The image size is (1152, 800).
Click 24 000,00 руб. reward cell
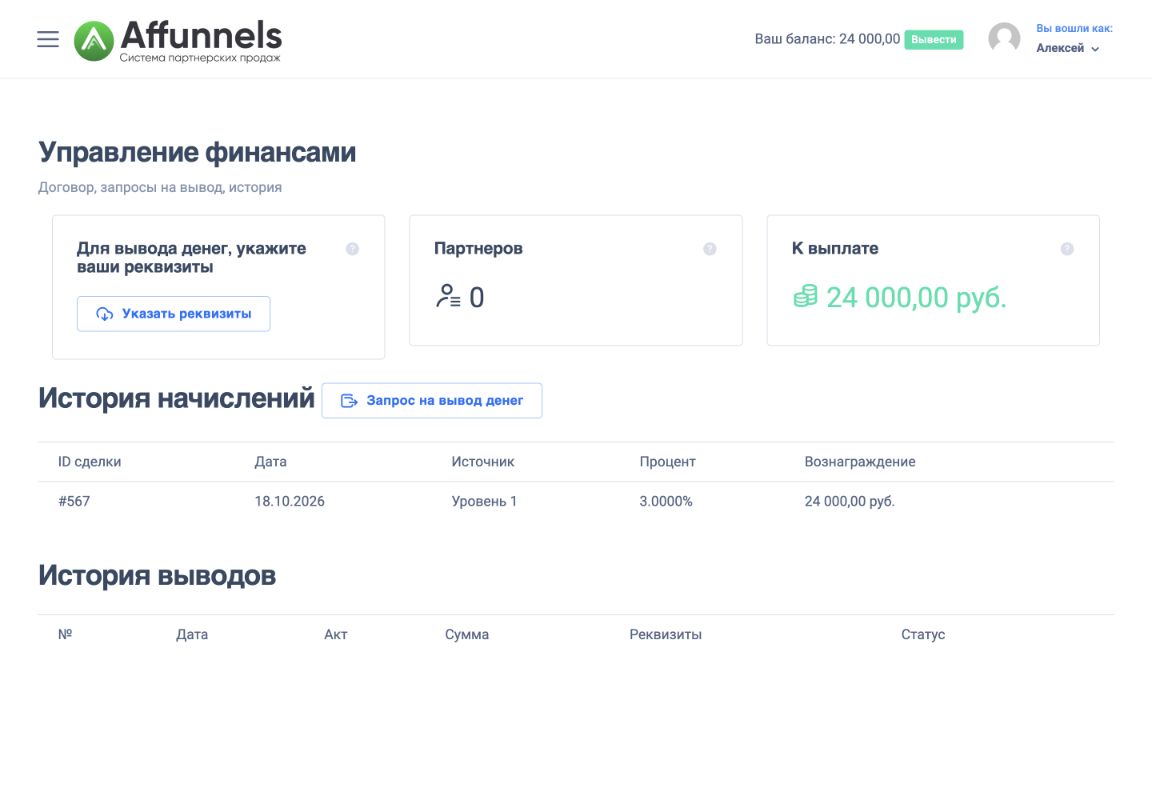849,502
